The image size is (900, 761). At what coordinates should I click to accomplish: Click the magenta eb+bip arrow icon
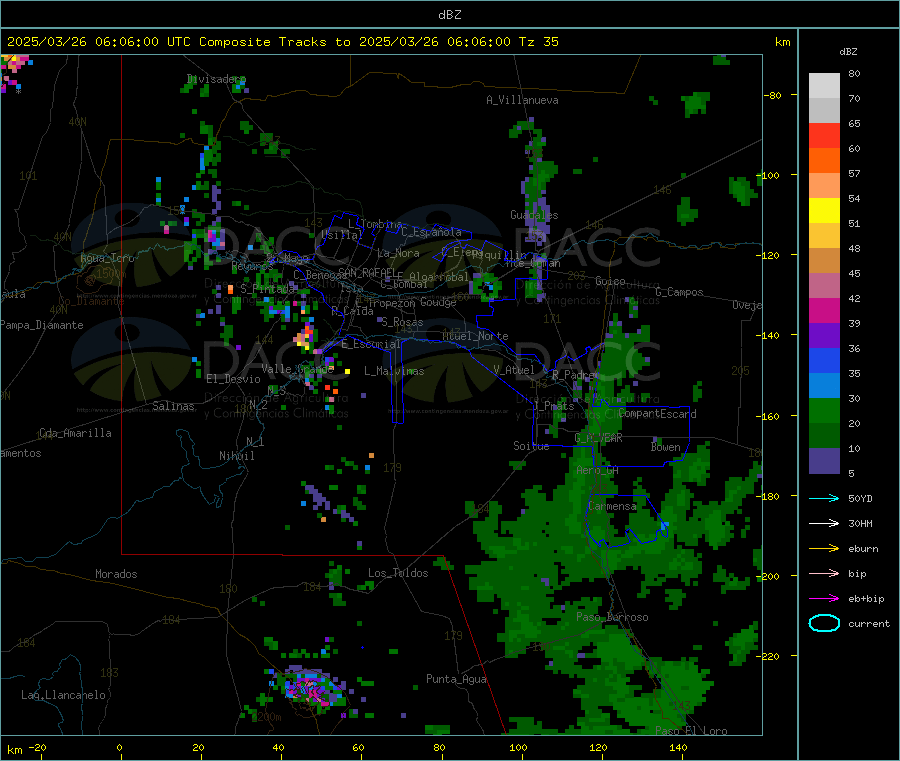(824, 599)
